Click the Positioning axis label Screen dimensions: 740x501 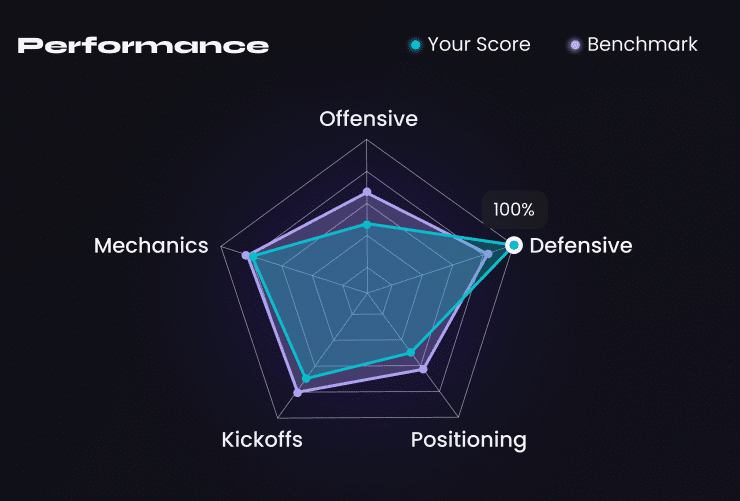point(469,441)
